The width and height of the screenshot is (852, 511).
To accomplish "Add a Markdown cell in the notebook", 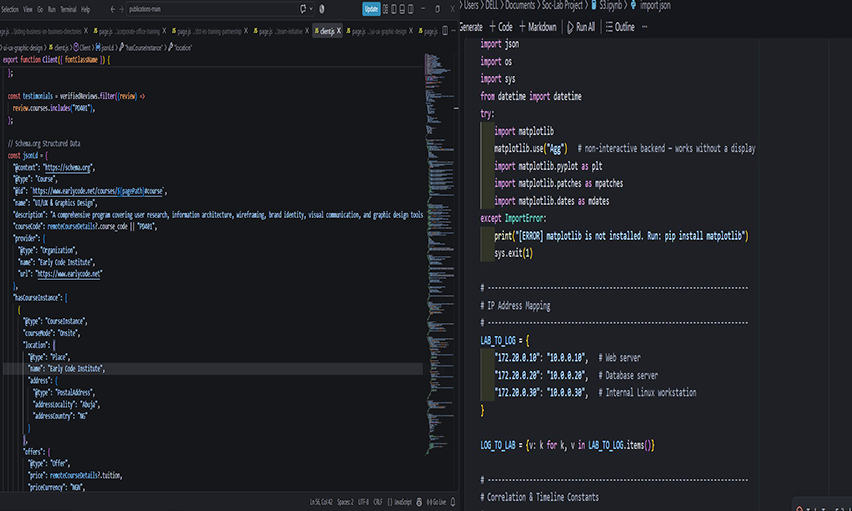I will tap(537, 27).
